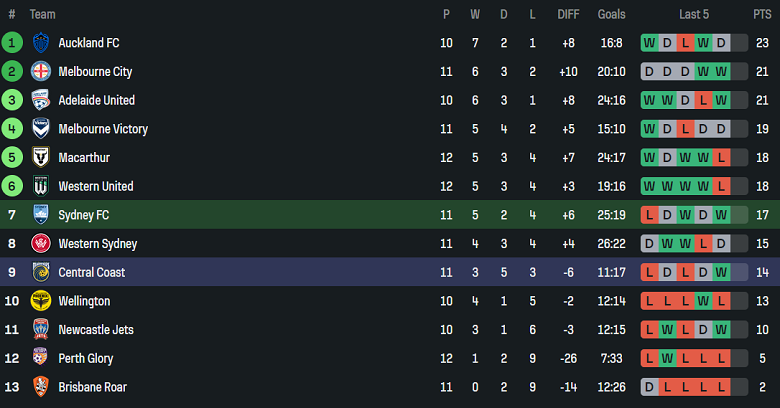
Task: Click Auckland FC's green rank 1 badge
Action: (12, 43)
